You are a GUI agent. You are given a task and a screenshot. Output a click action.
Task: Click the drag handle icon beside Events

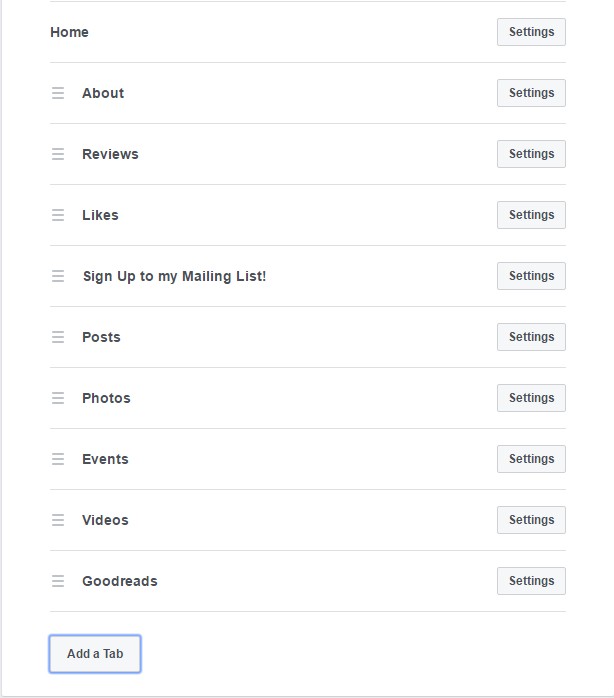point(58,459)
